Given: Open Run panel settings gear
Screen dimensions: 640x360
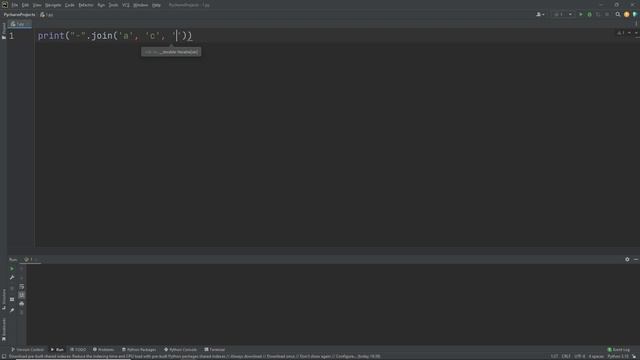Looking at the screenshot, I should point(627,260).
